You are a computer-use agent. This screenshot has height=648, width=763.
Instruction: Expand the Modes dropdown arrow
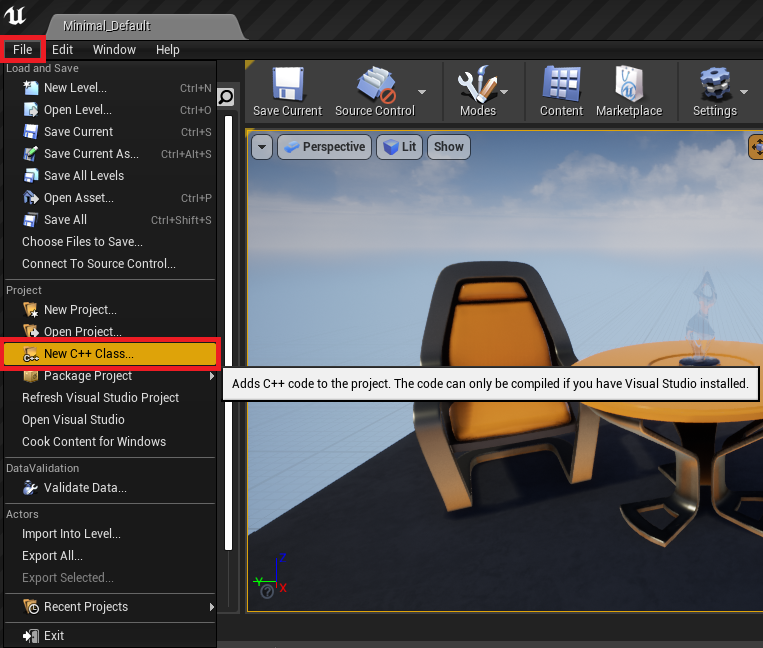tap(504, 91)
